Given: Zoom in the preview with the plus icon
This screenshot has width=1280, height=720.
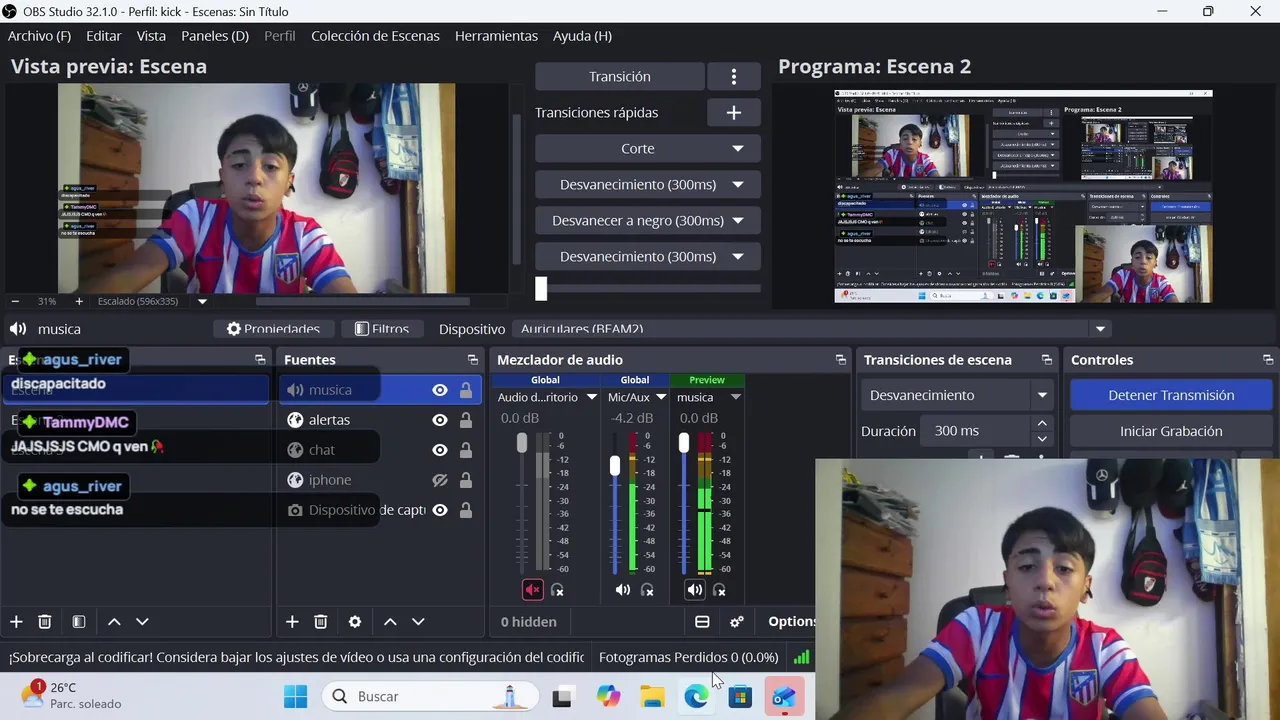Looking at the screenshot, I should [79, 301].
